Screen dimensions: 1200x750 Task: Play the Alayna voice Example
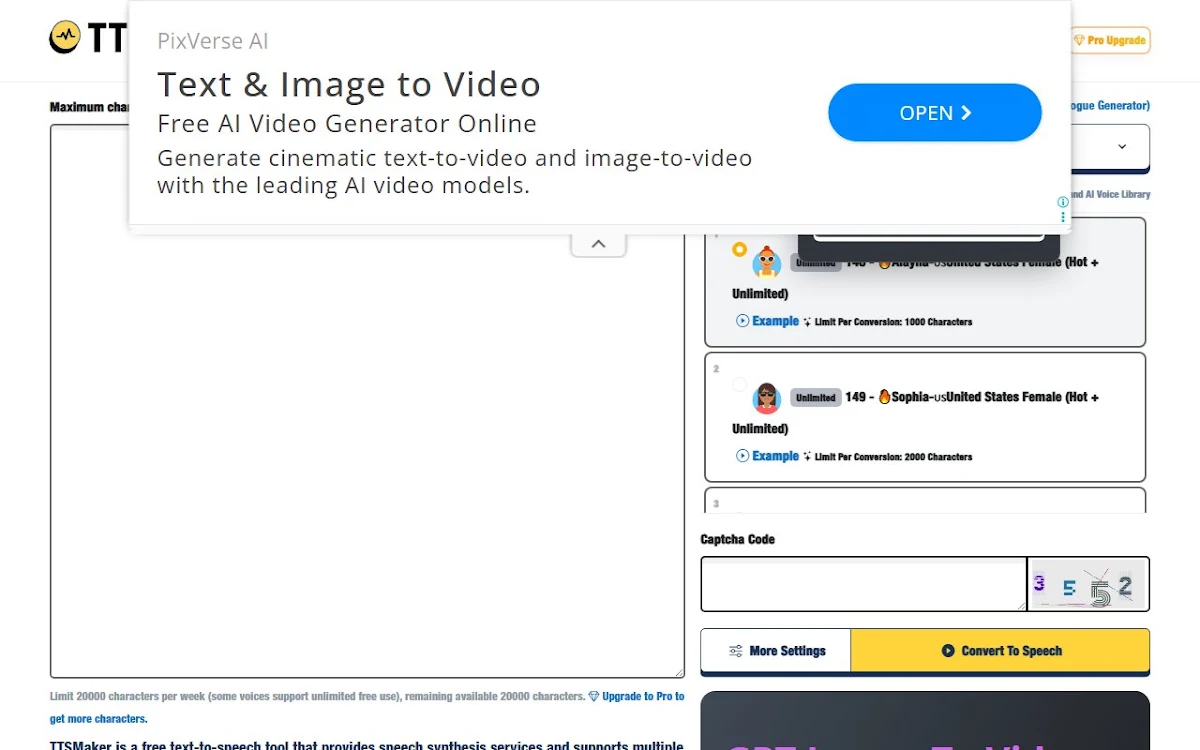(768, 321)
